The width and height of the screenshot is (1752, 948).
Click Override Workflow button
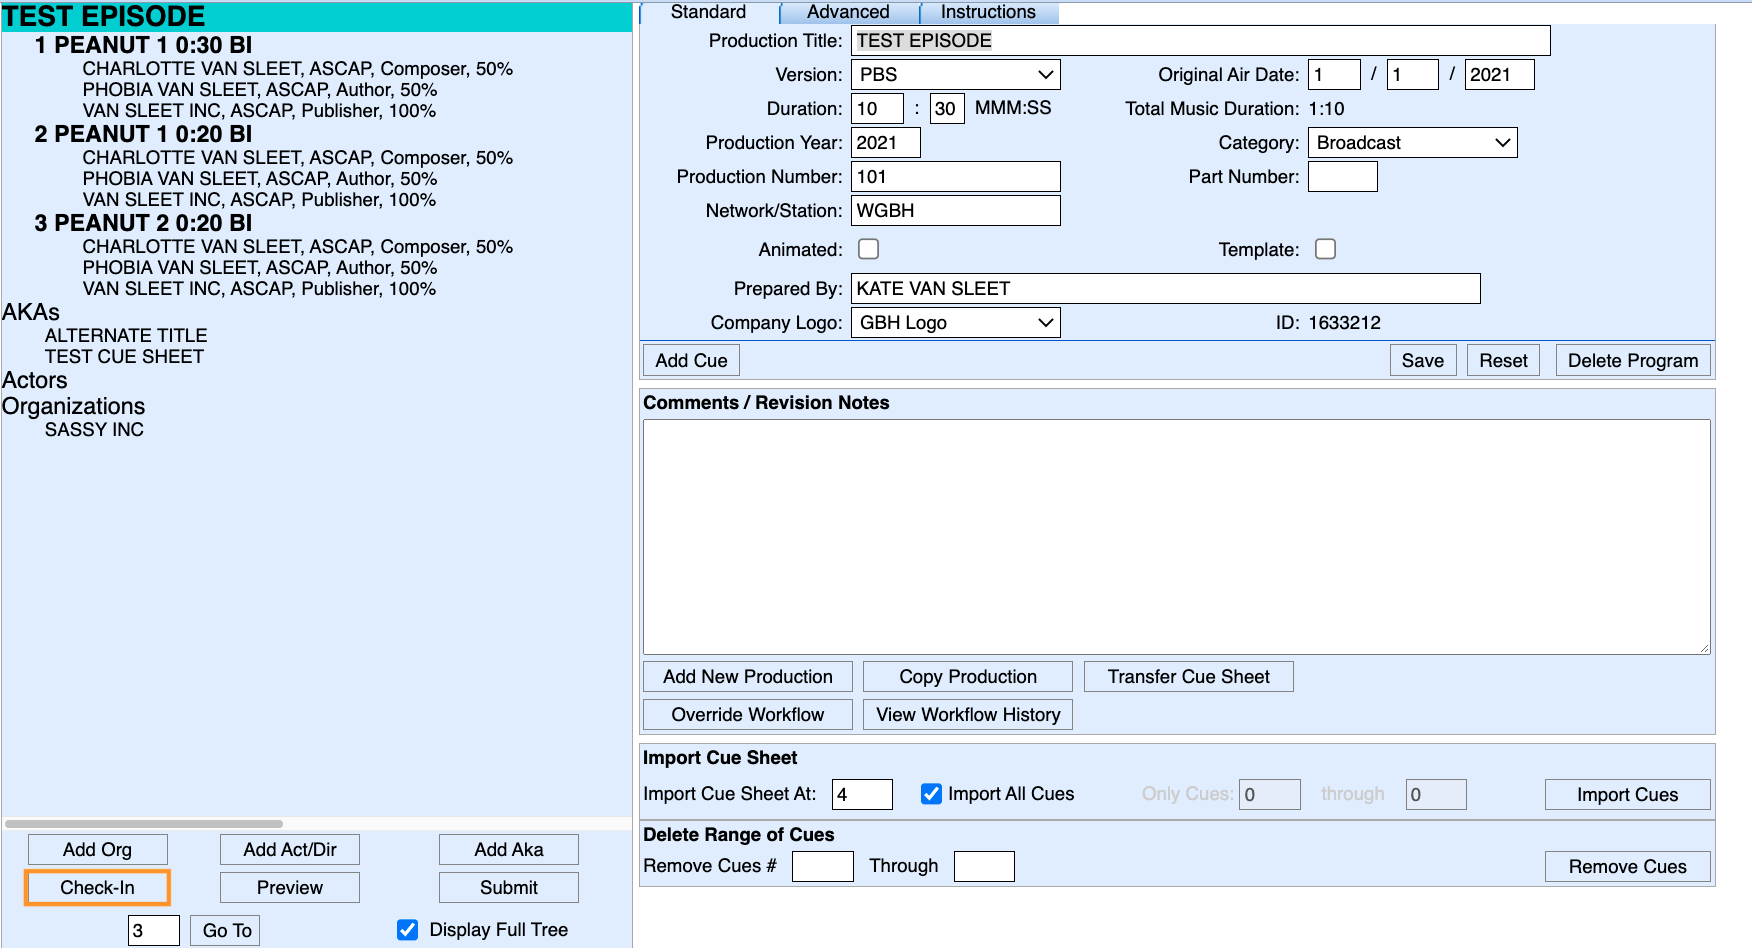tap(748, 715)
